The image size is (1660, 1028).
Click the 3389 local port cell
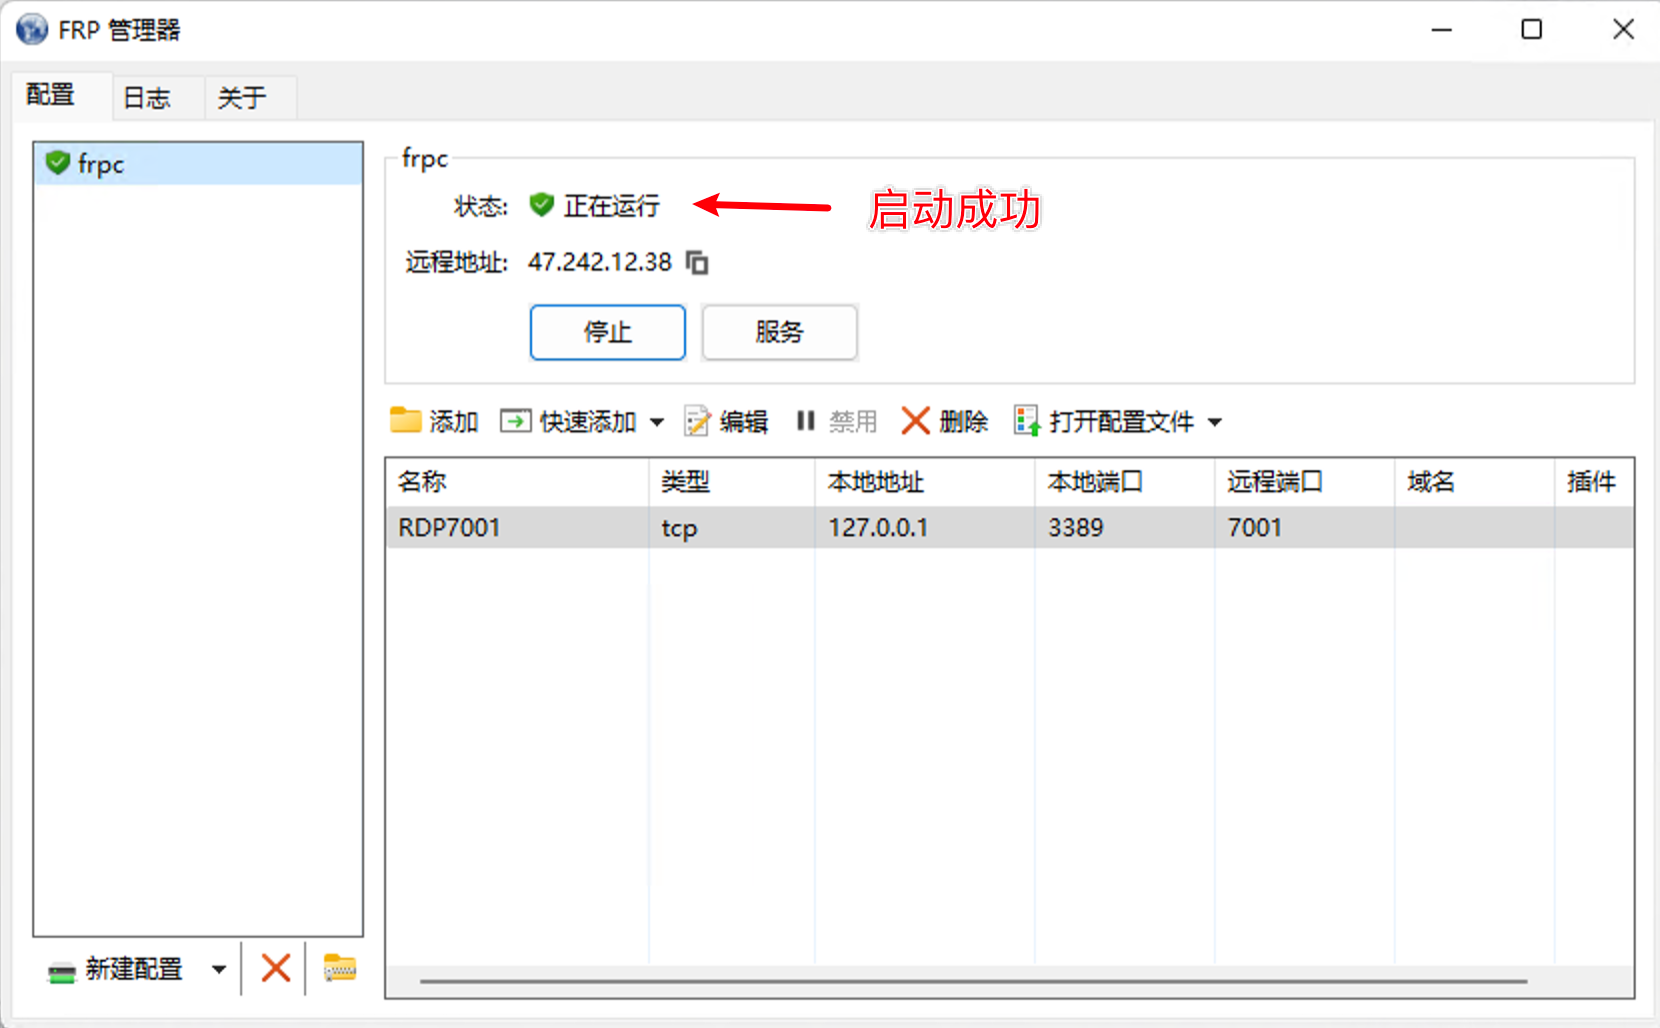click(1125, 527)
